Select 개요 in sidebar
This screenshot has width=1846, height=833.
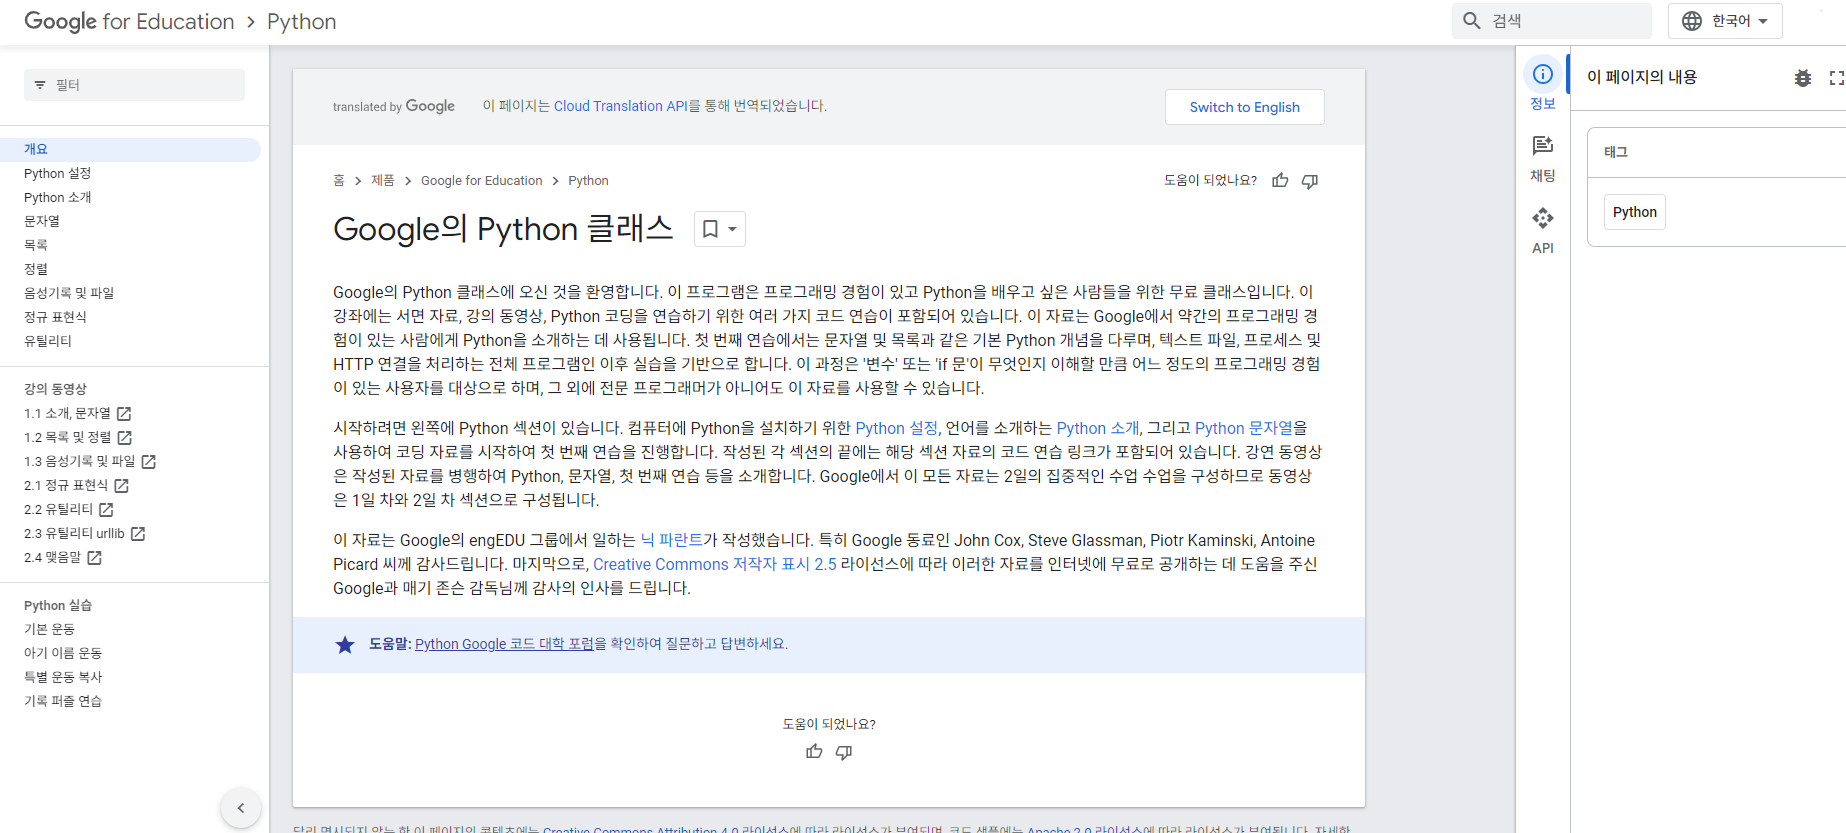(130, 150)
